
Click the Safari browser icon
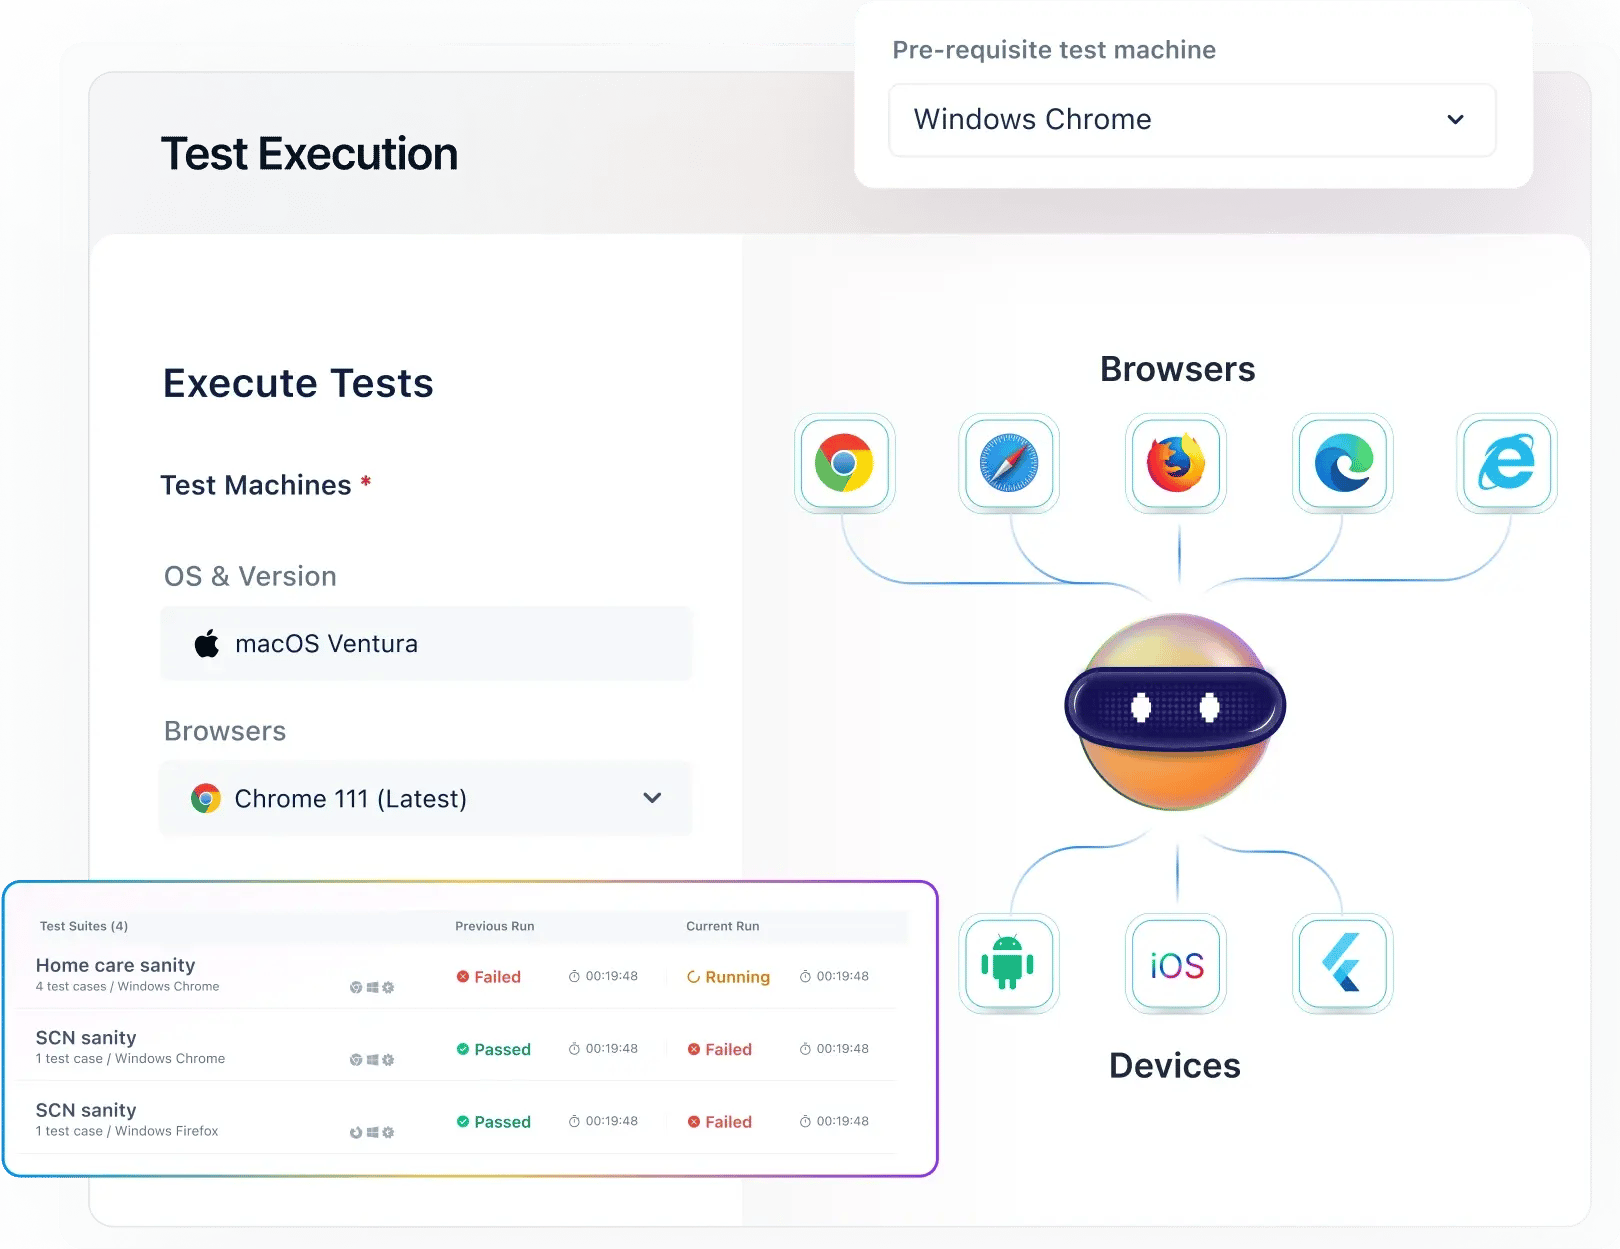click(1008, 463)
